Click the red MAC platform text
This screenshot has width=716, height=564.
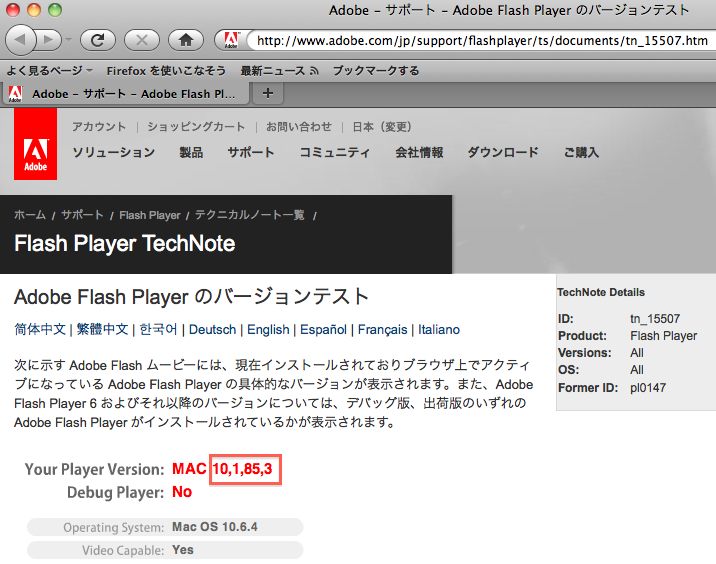tap(189, 469)
